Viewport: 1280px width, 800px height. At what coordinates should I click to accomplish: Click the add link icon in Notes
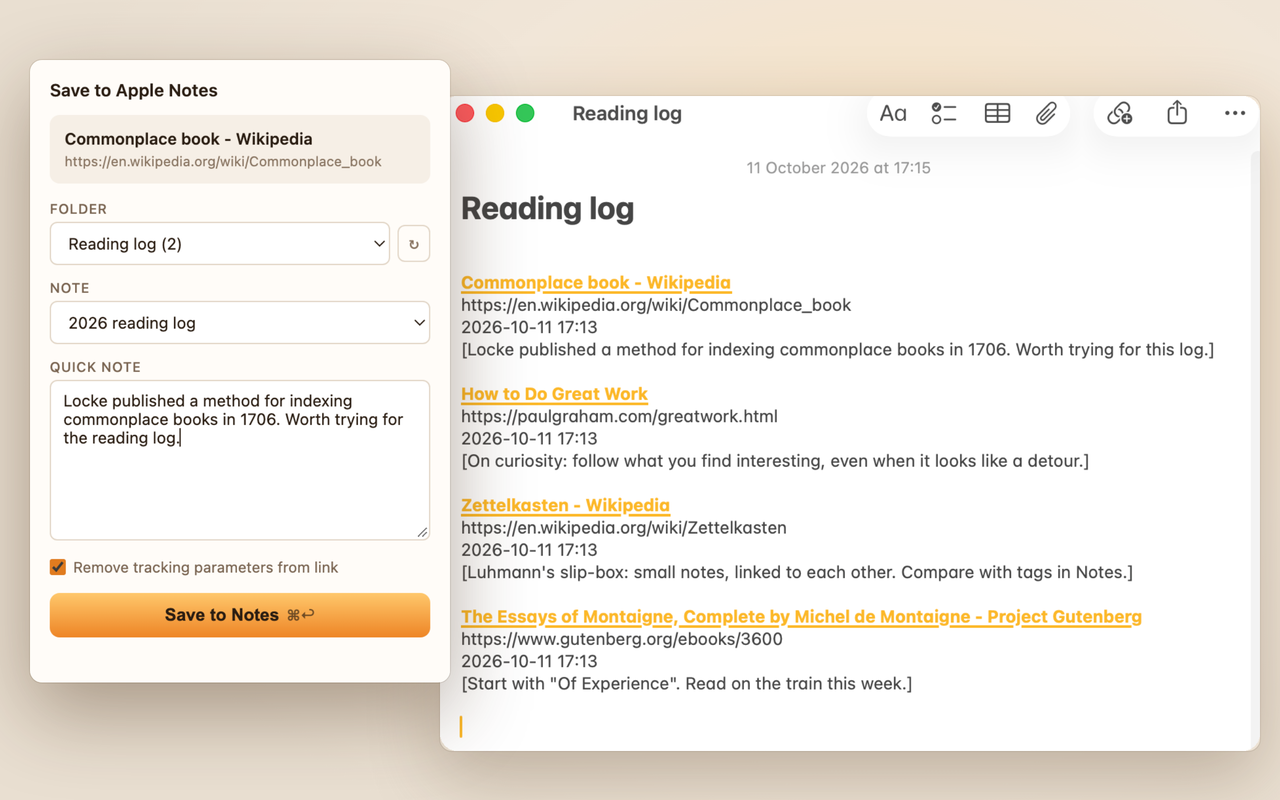1120,113
